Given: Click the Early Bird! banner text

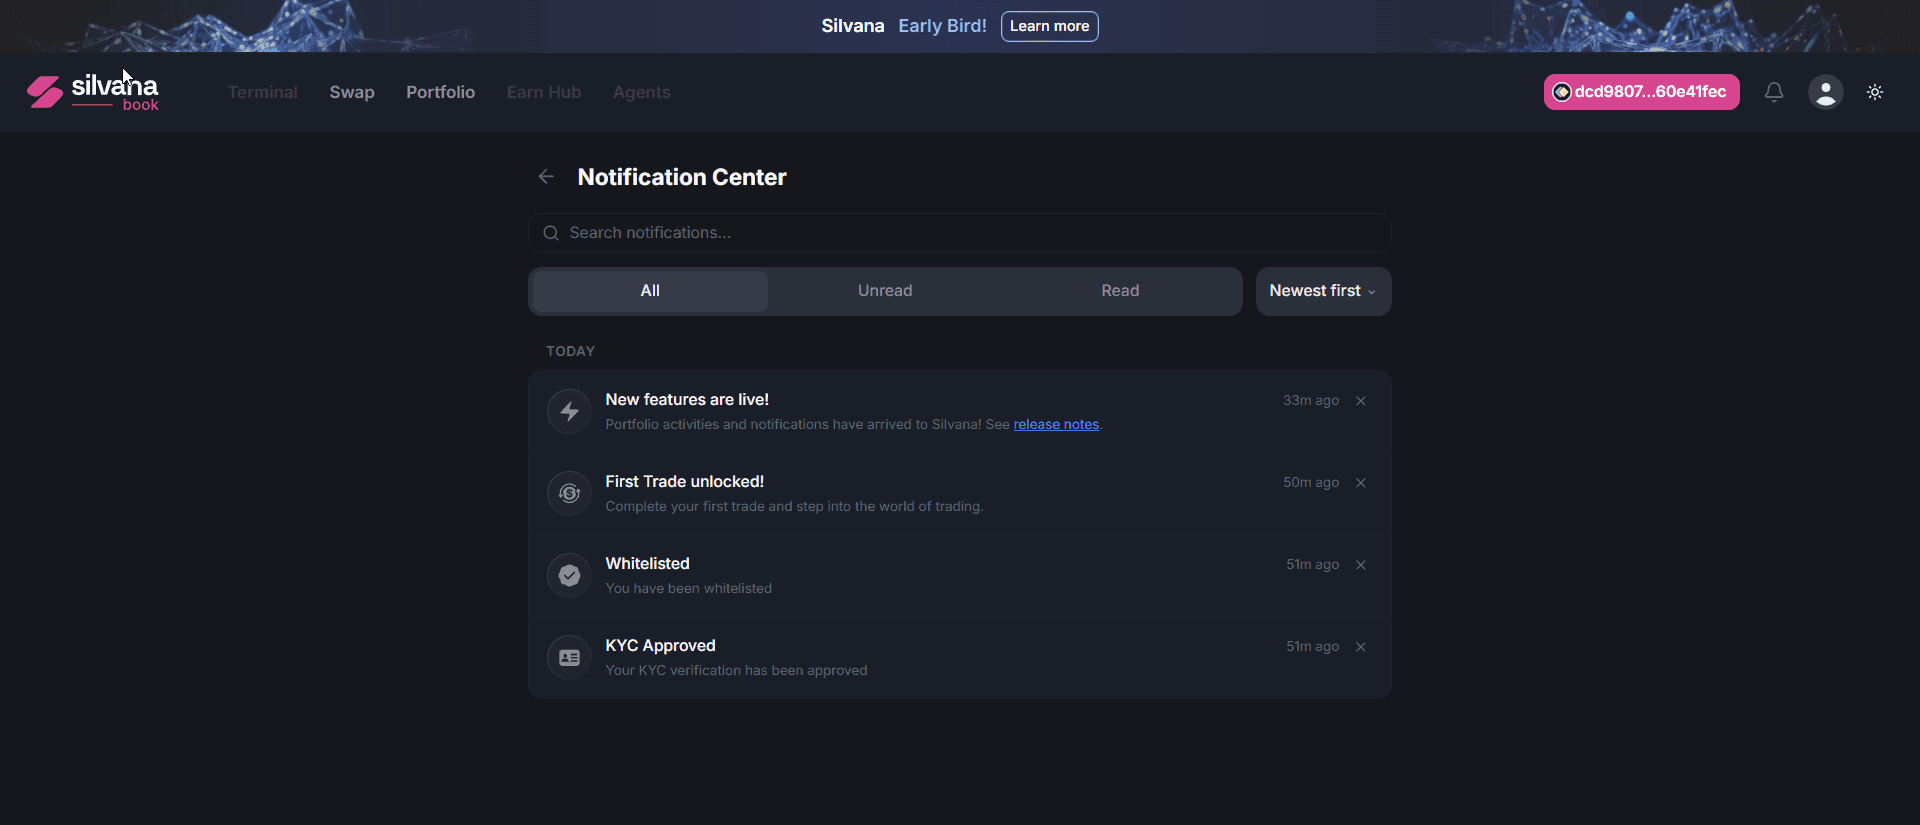Looking at the screenshot, I should coord(943,26).
